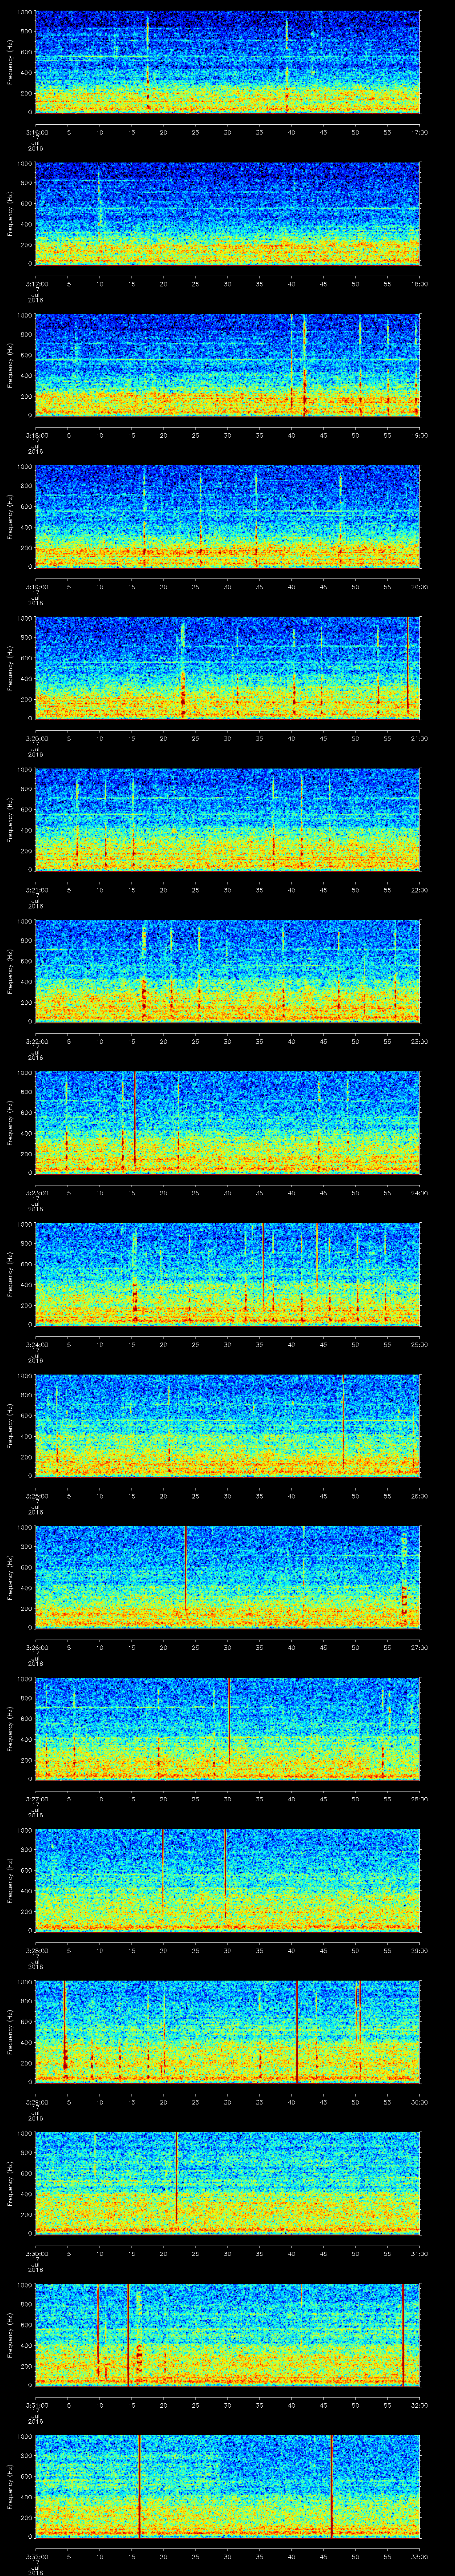
Task: Click the 27:00 time label
Action: 419,1647
